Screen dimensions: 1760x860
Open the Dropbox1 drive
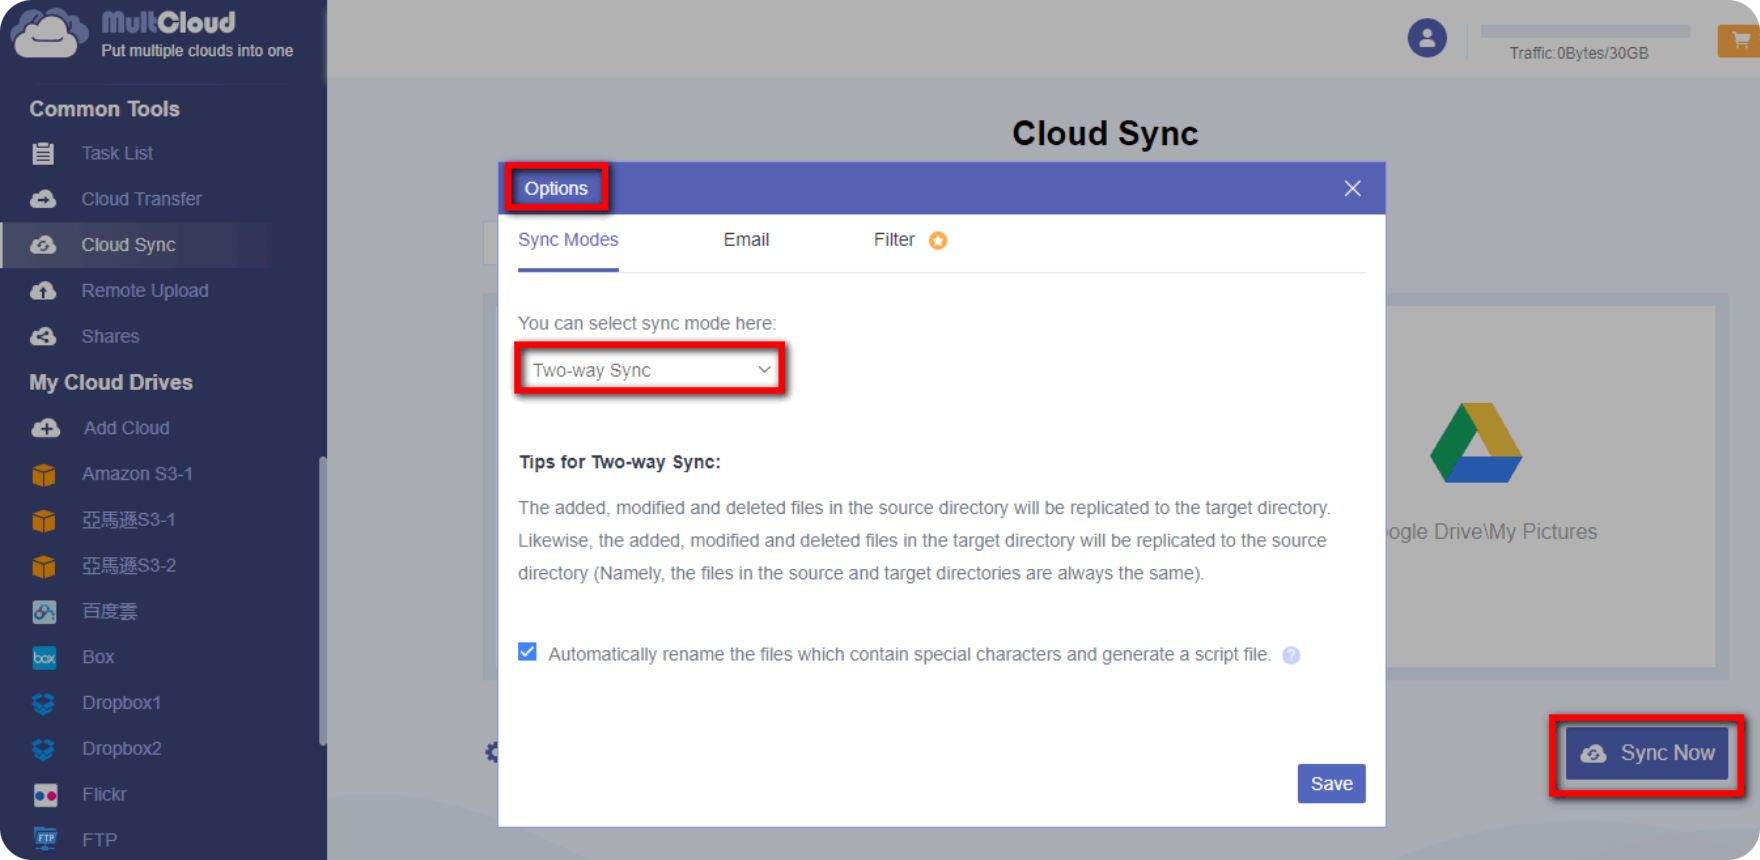(x=121, y=703)
